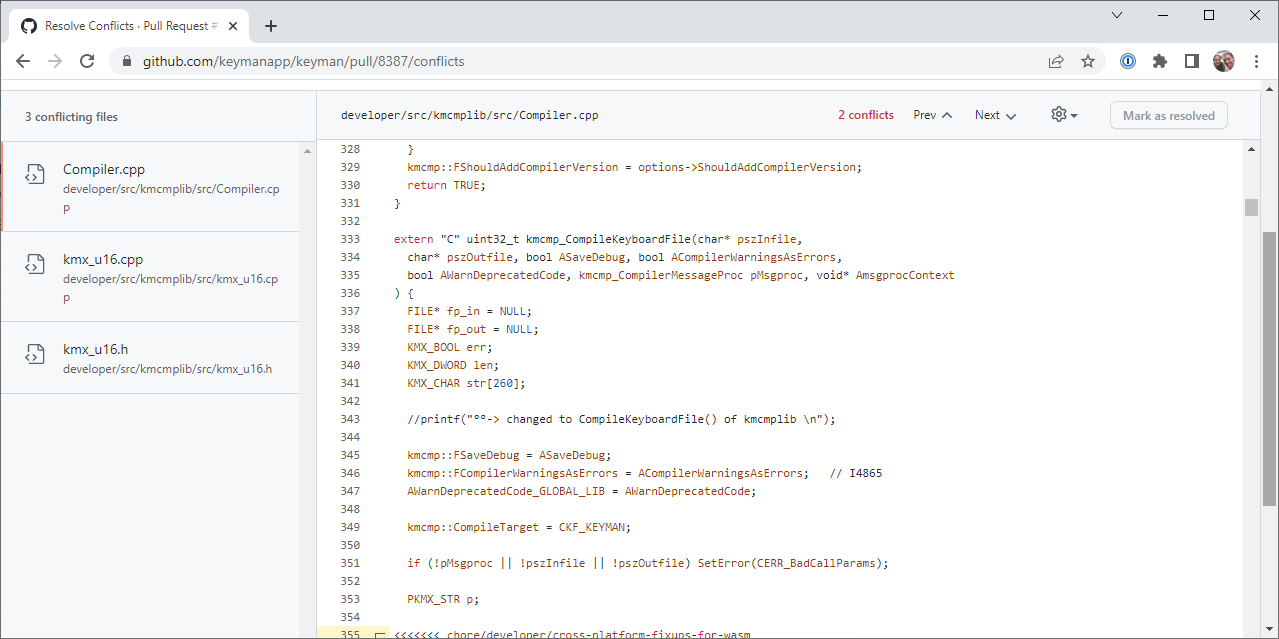Click the file icon beside kmx_u16.cpp

(34, 264)
